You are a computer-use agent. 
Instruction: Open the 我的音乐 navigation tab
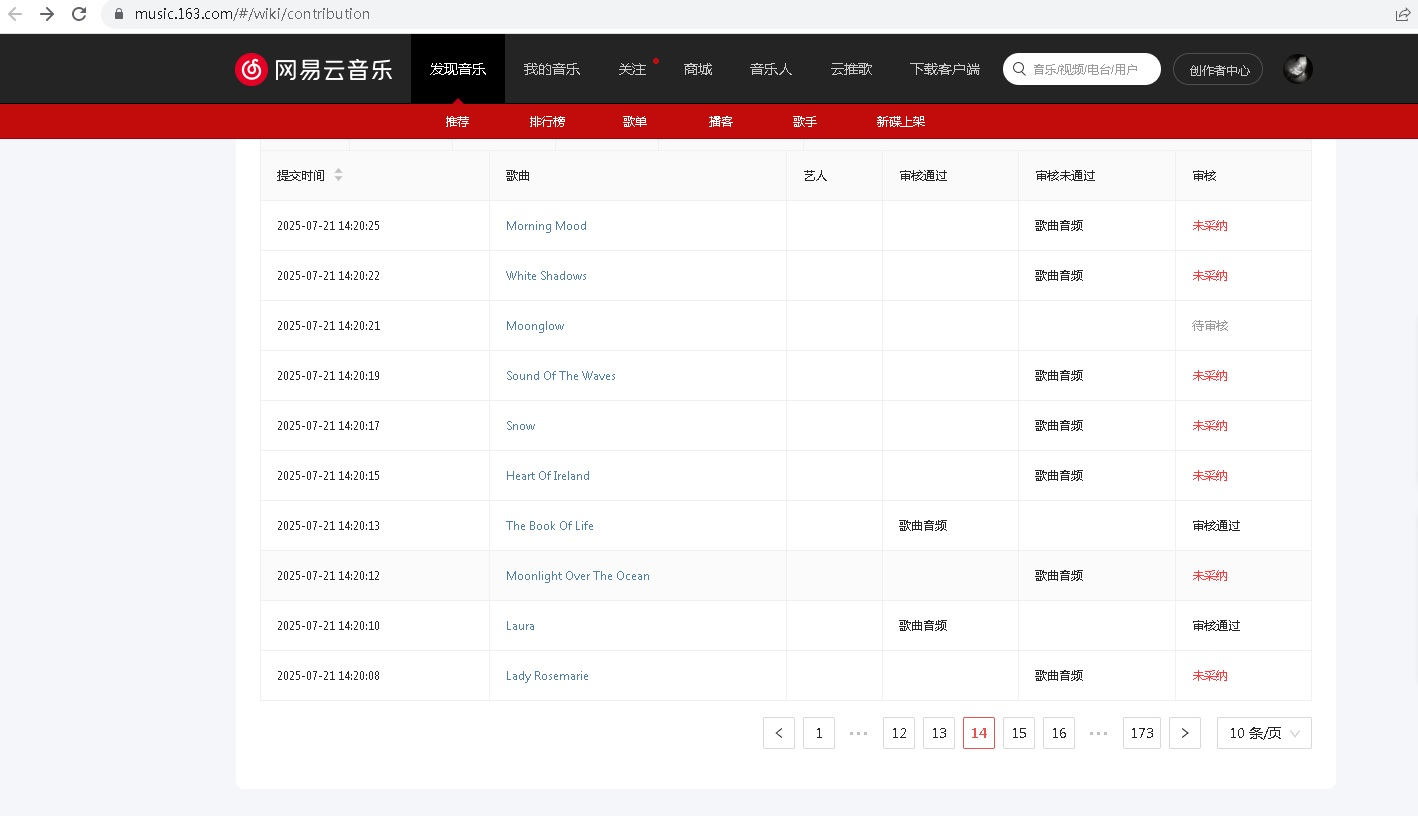pos(551,69)
